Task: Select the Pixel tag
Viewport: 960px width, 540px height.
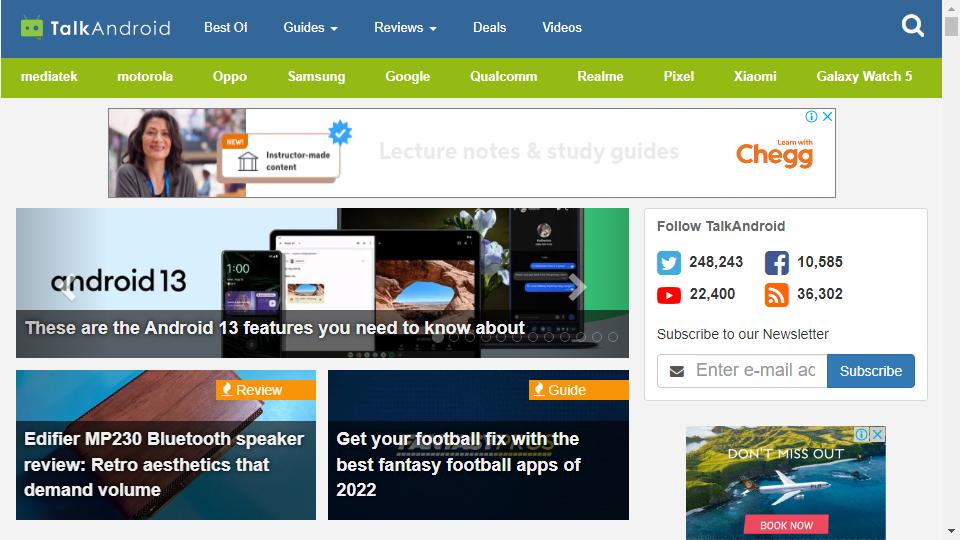Action: (678, 77)
